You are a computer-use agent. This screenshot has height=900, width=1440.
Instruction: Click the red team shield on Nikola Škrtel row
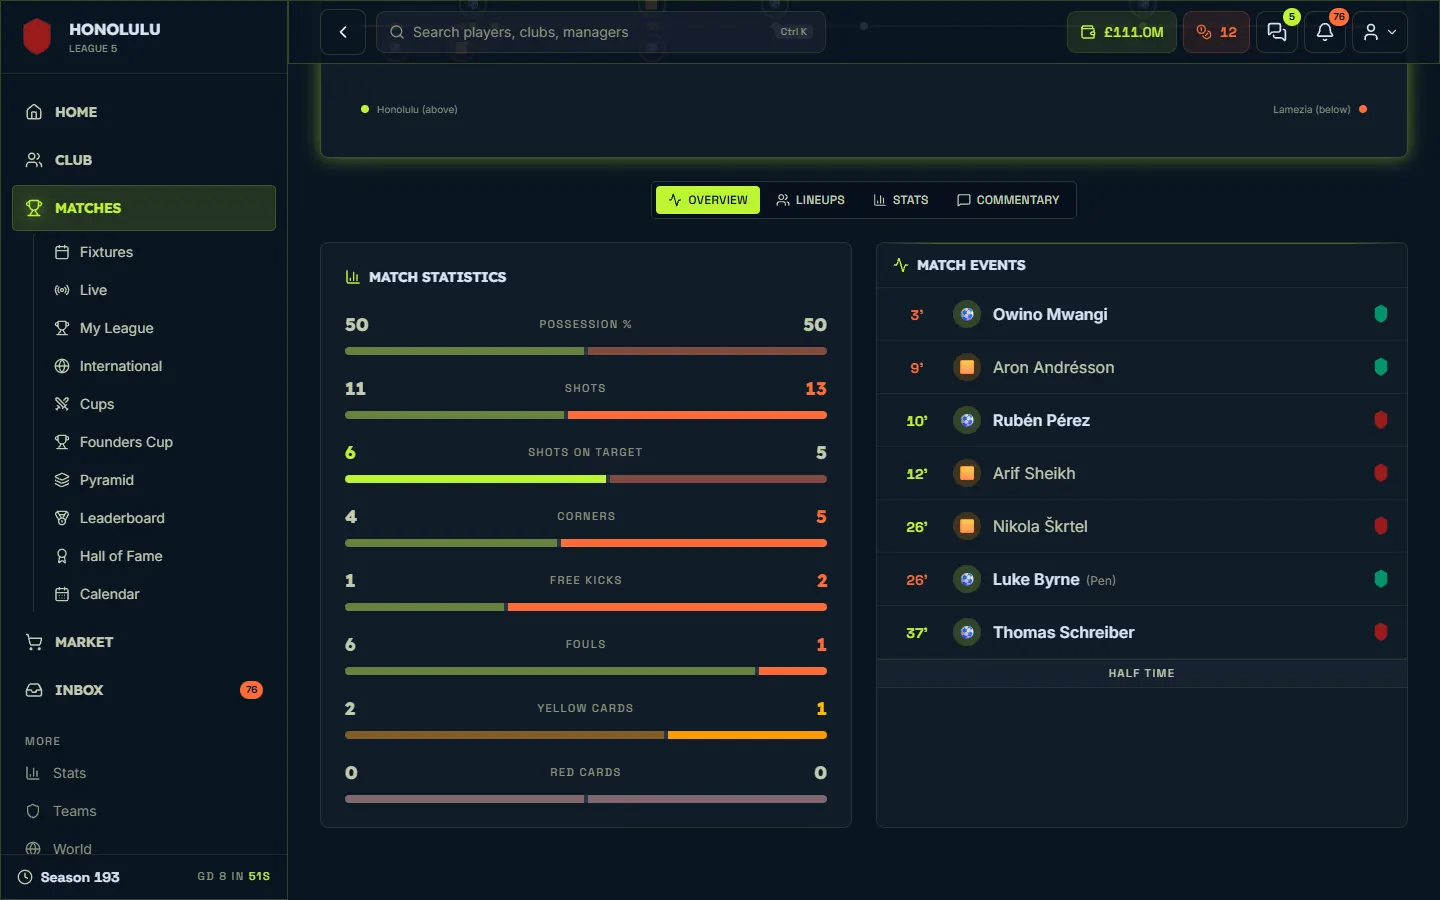[1381, 526]
